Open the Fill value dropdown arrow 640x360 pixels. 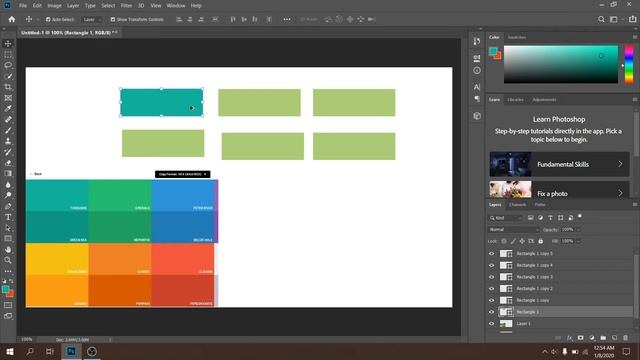[578, 241]
